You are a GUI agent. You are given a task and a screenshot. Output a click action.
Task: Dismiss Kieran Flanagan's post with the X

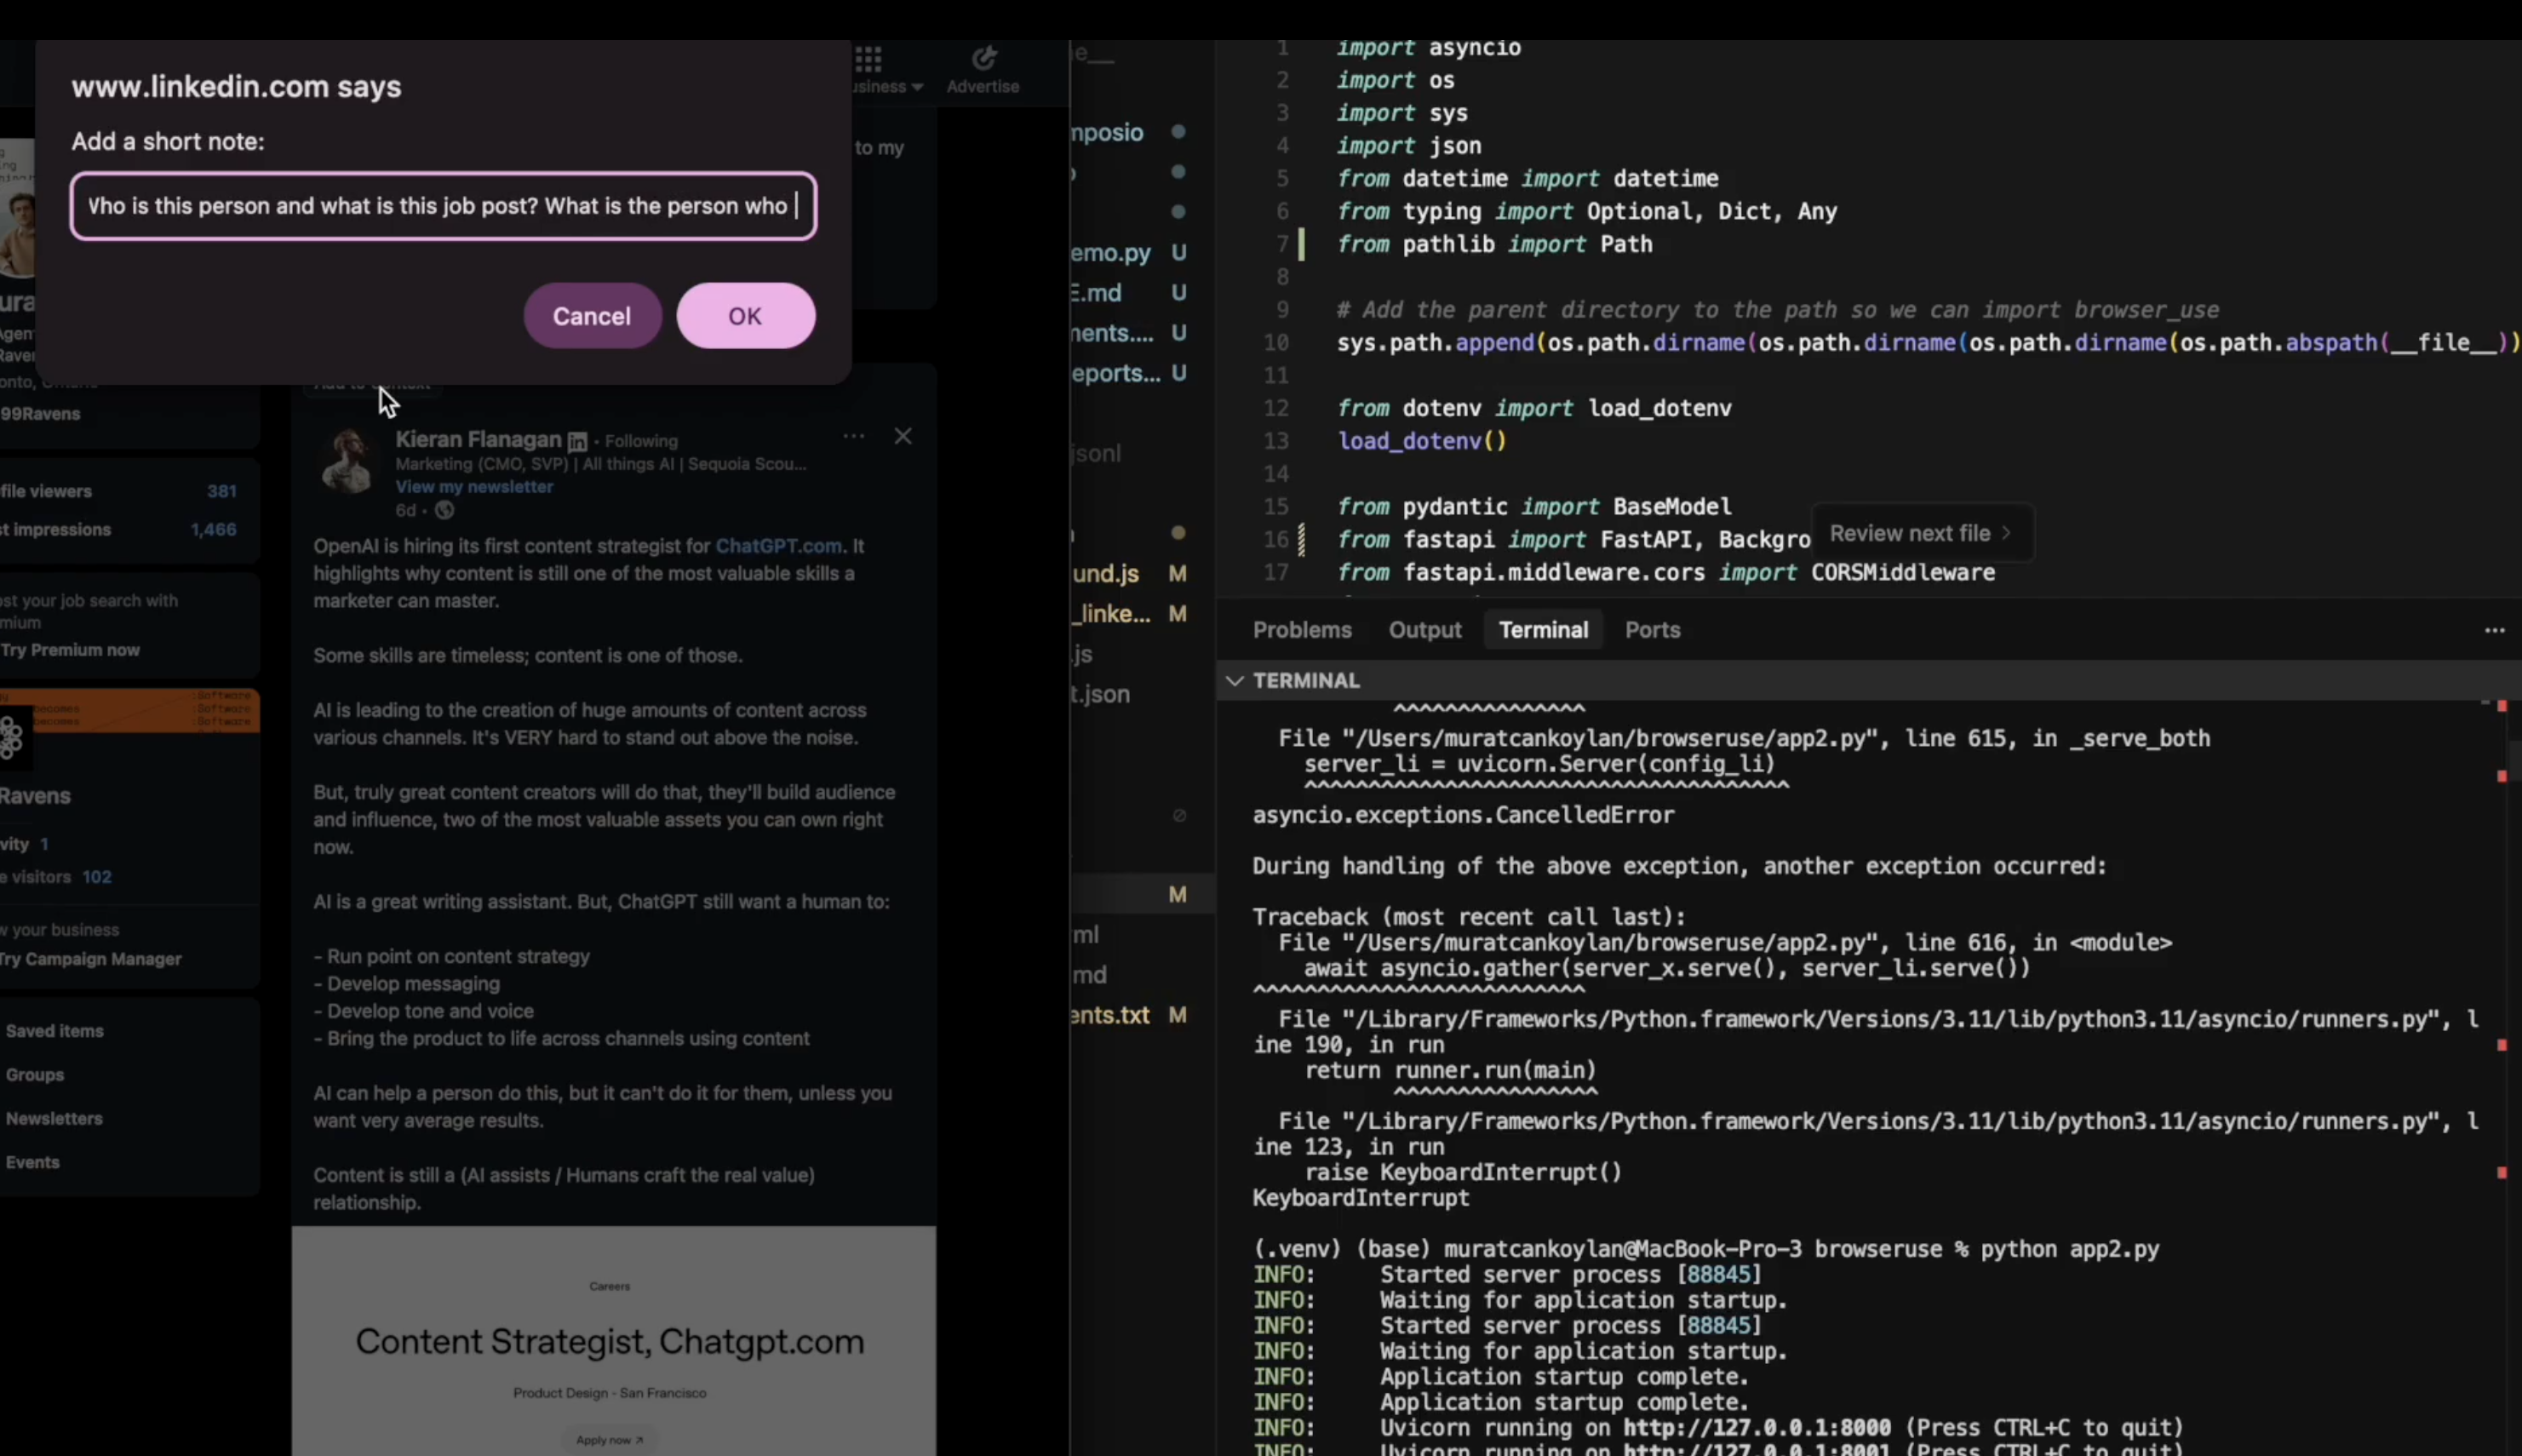coord(903,436)
